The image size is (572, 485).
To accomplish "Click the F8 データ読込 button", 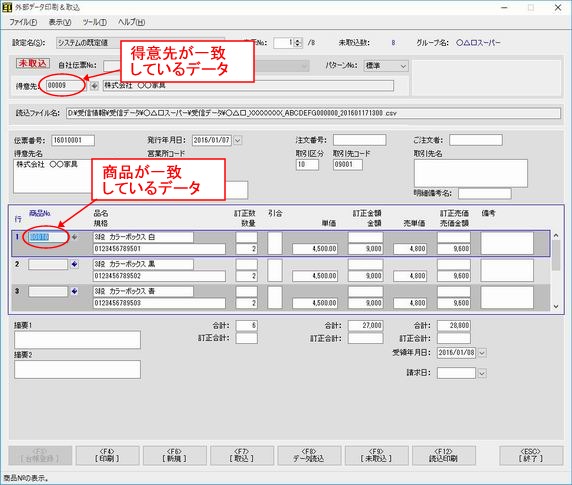I will coord(309,455).
